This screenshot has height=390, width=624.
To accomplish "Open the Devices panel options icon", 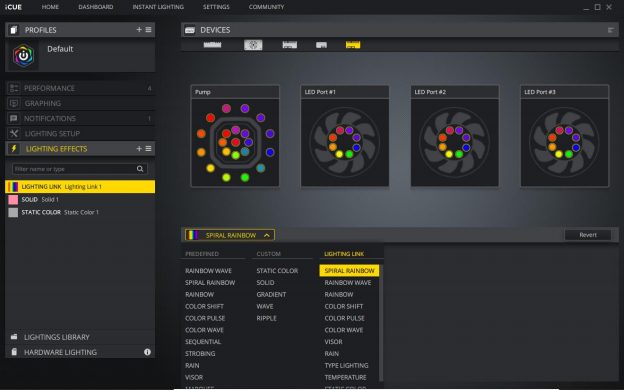I will click(610, 30).
